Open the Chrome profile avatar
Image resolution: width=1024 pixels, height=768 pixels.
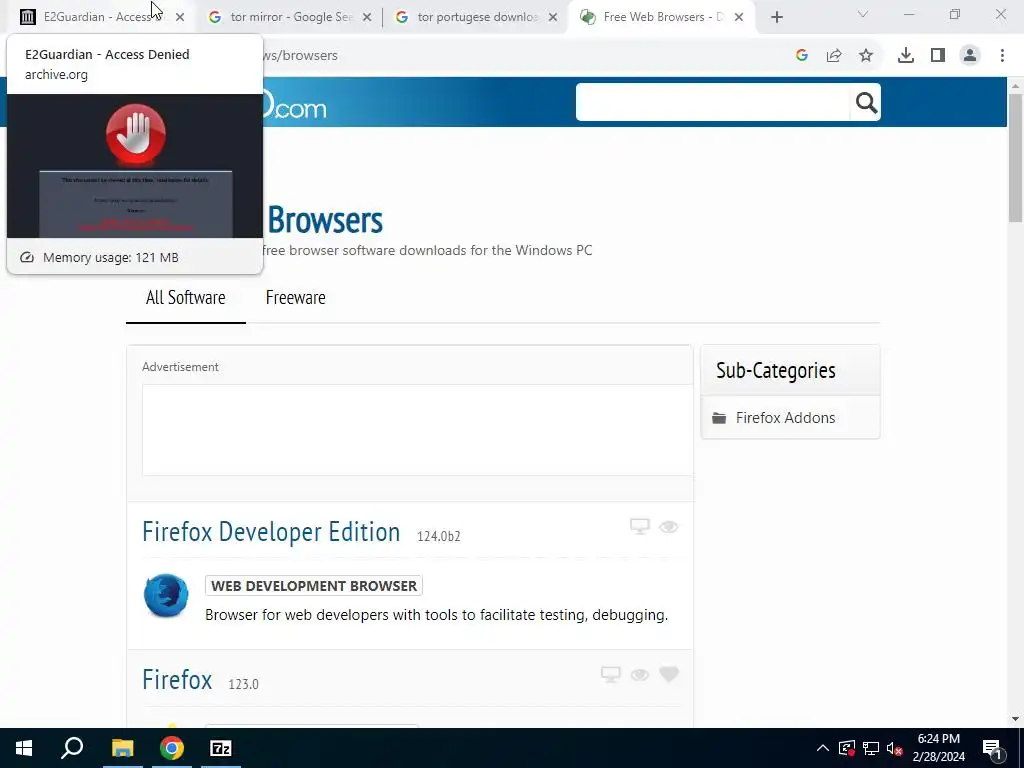pyautogui.click(x=970, y=56)
